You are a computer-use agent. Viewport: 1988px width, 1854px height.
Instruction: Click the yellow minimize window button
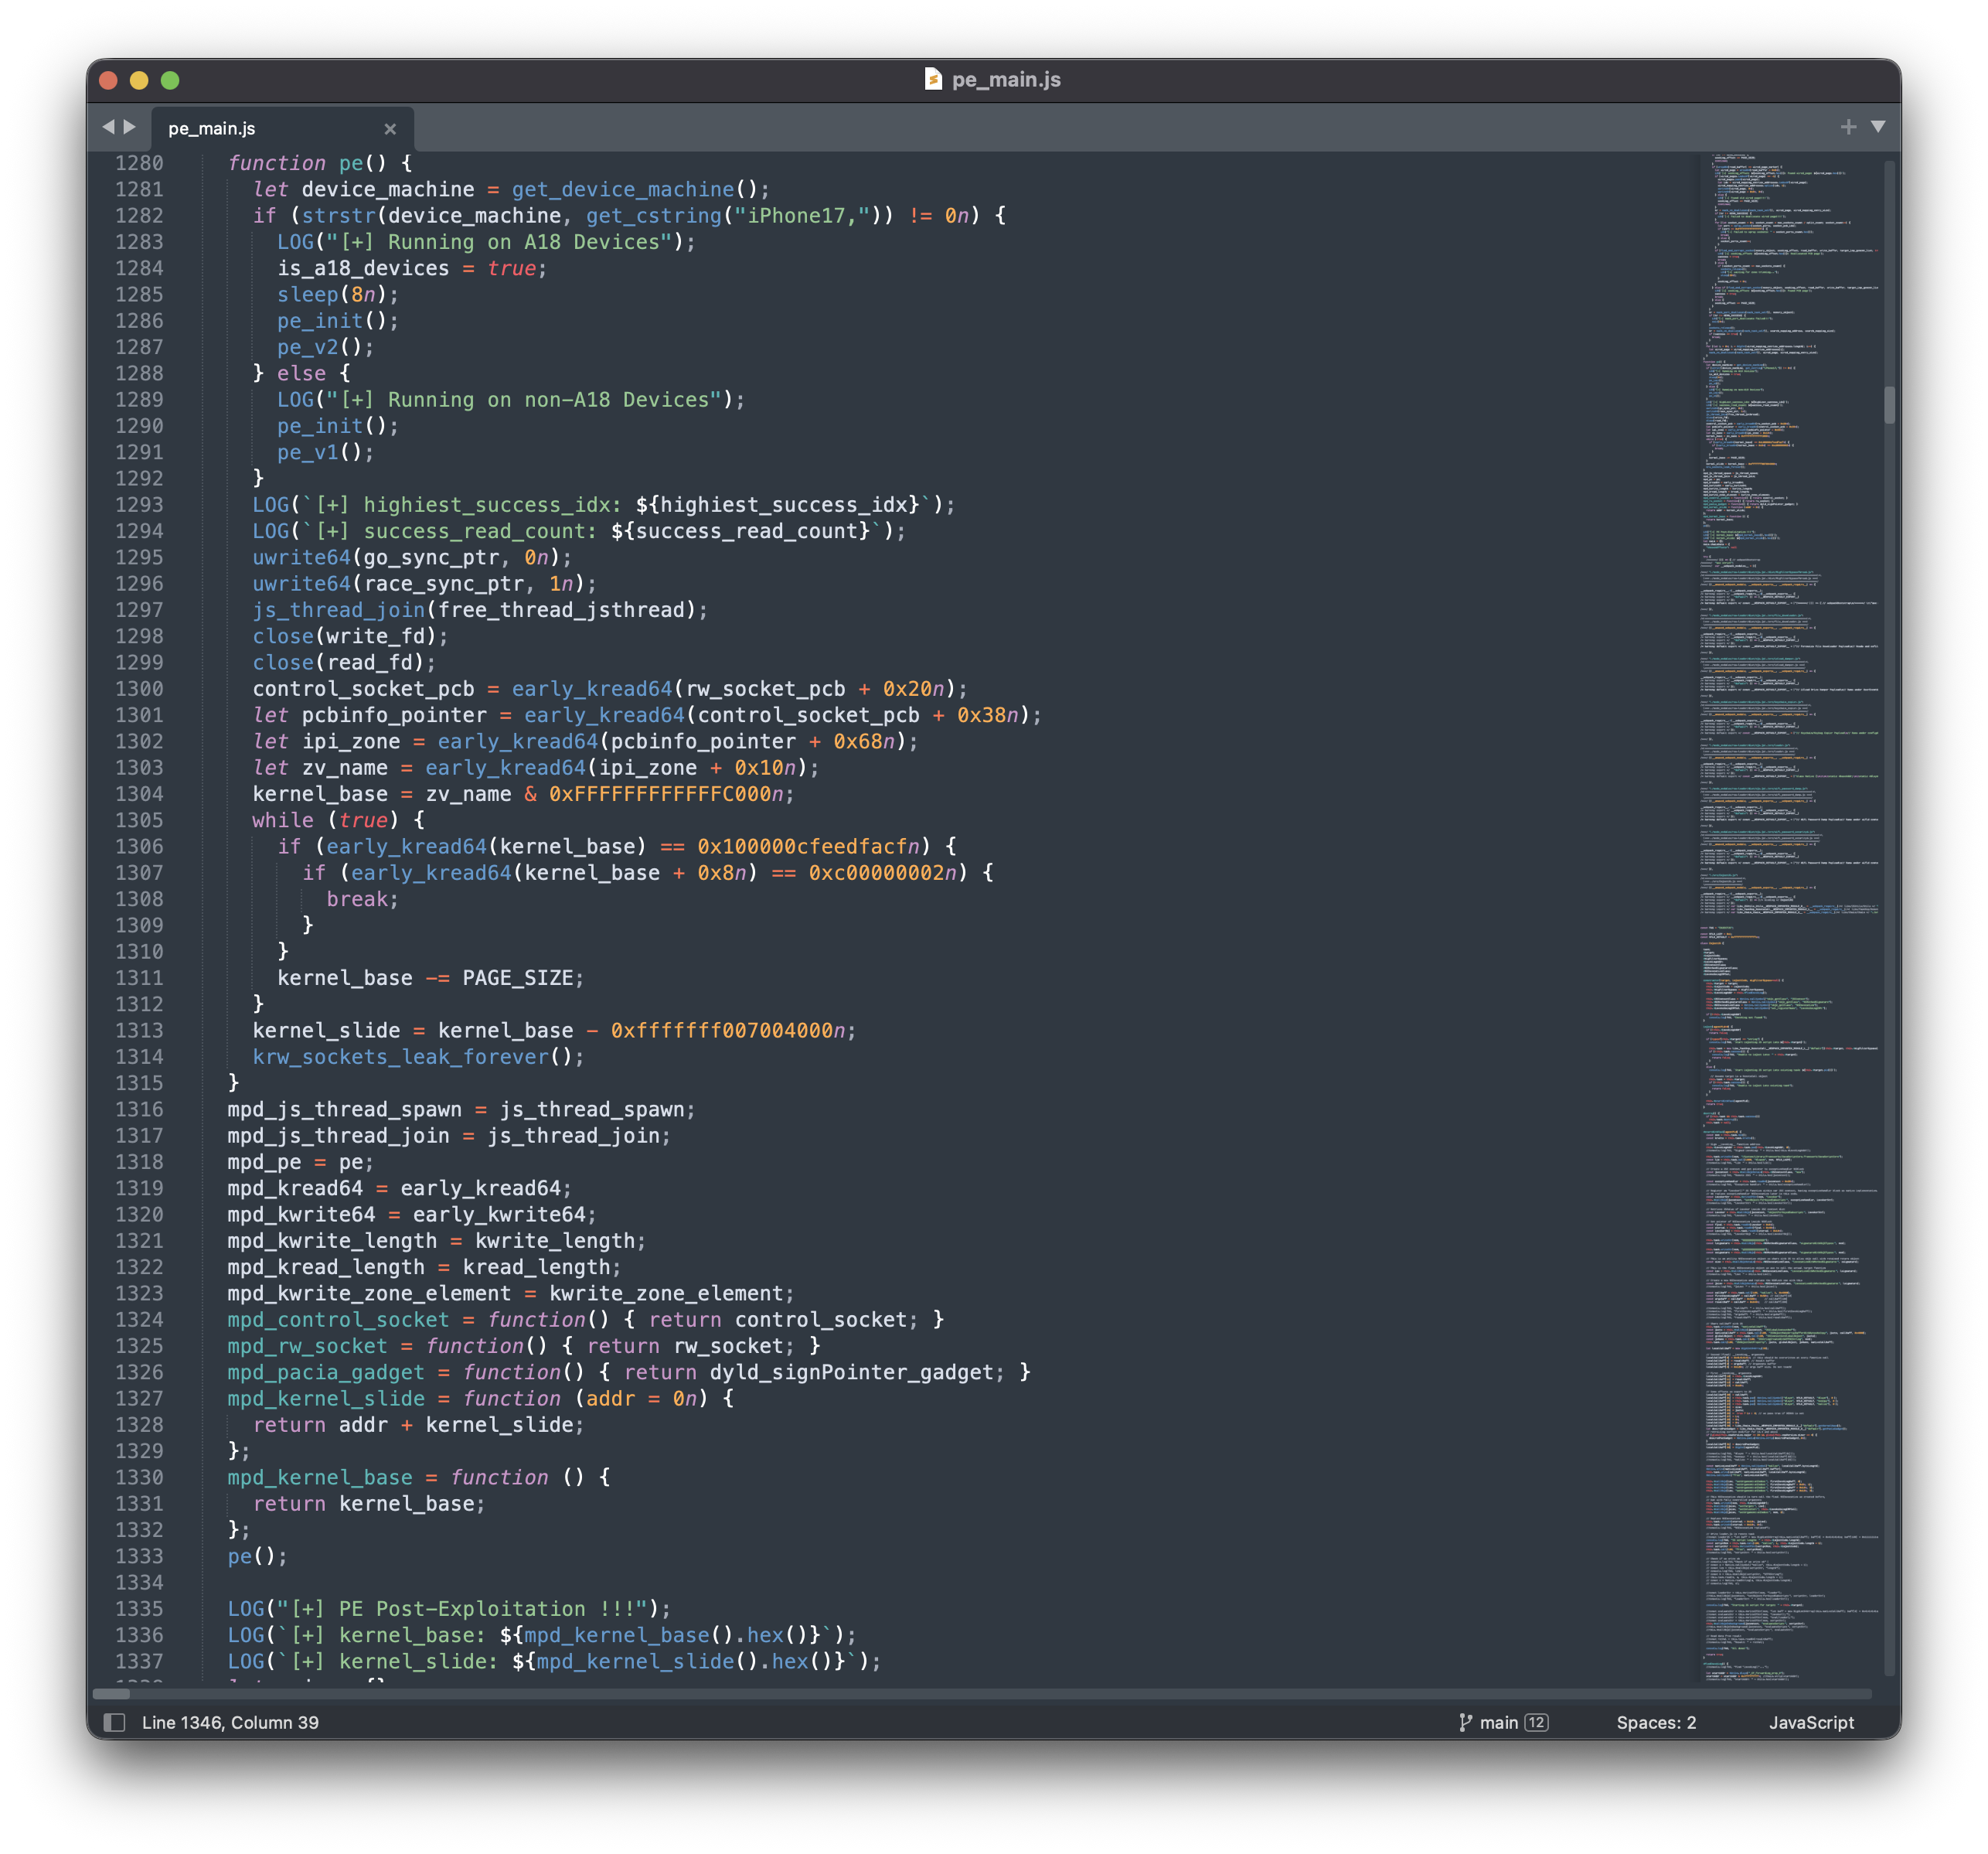pos(139,80)
